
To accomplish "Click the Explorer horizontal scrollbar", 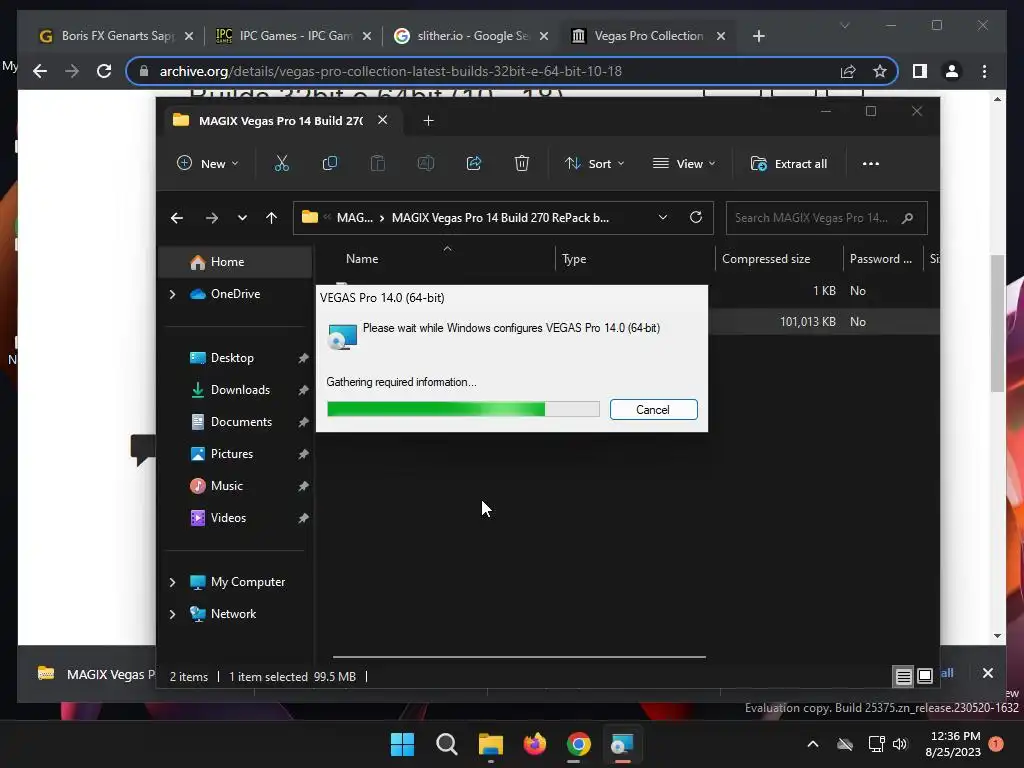I will click(519, 657).
